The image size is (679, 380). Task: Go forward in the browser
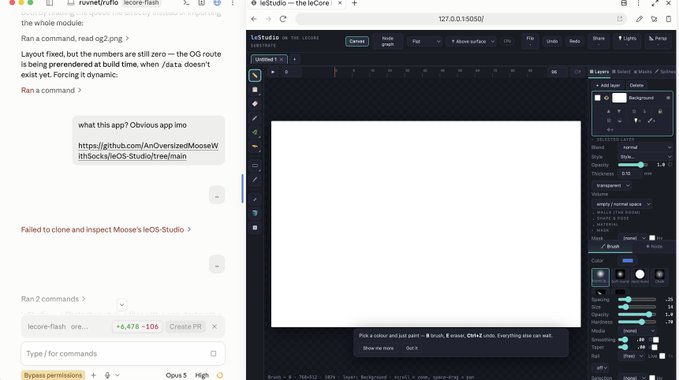pyautogui.click(x=268, y=19)
